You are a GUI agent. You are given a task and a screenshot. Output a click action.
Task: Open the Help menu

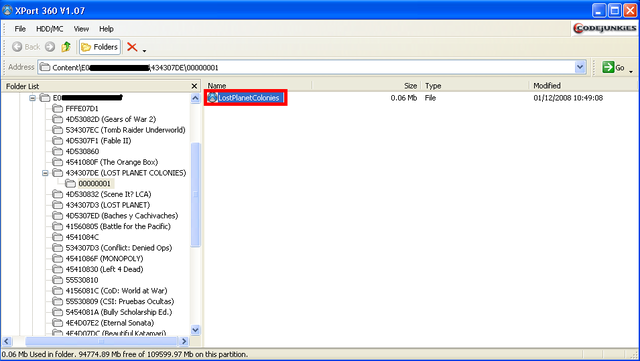pos(106,29)
